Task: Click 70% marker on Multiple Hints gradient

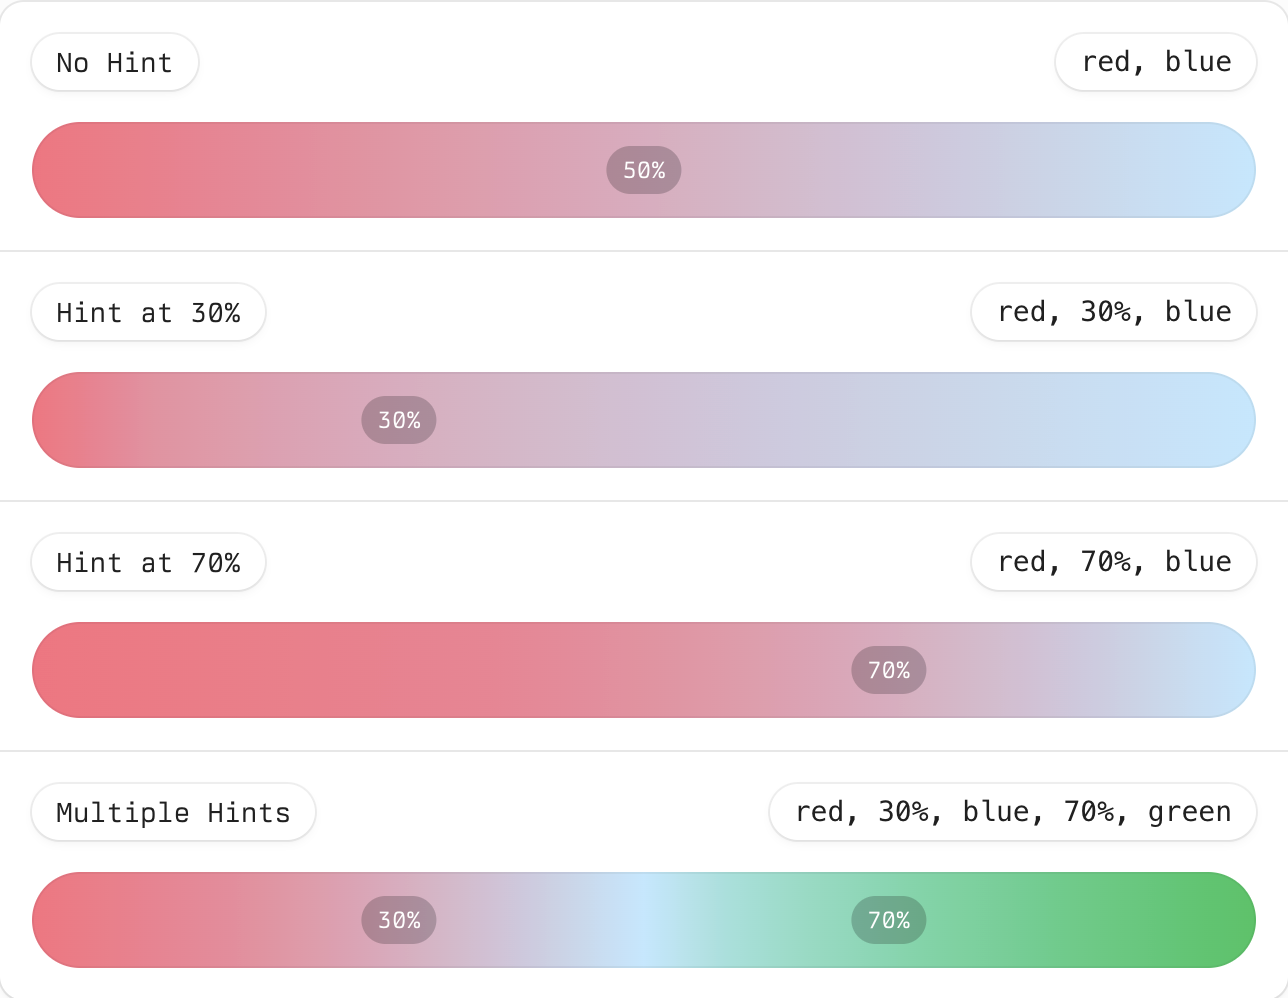Action: point(889,920)
